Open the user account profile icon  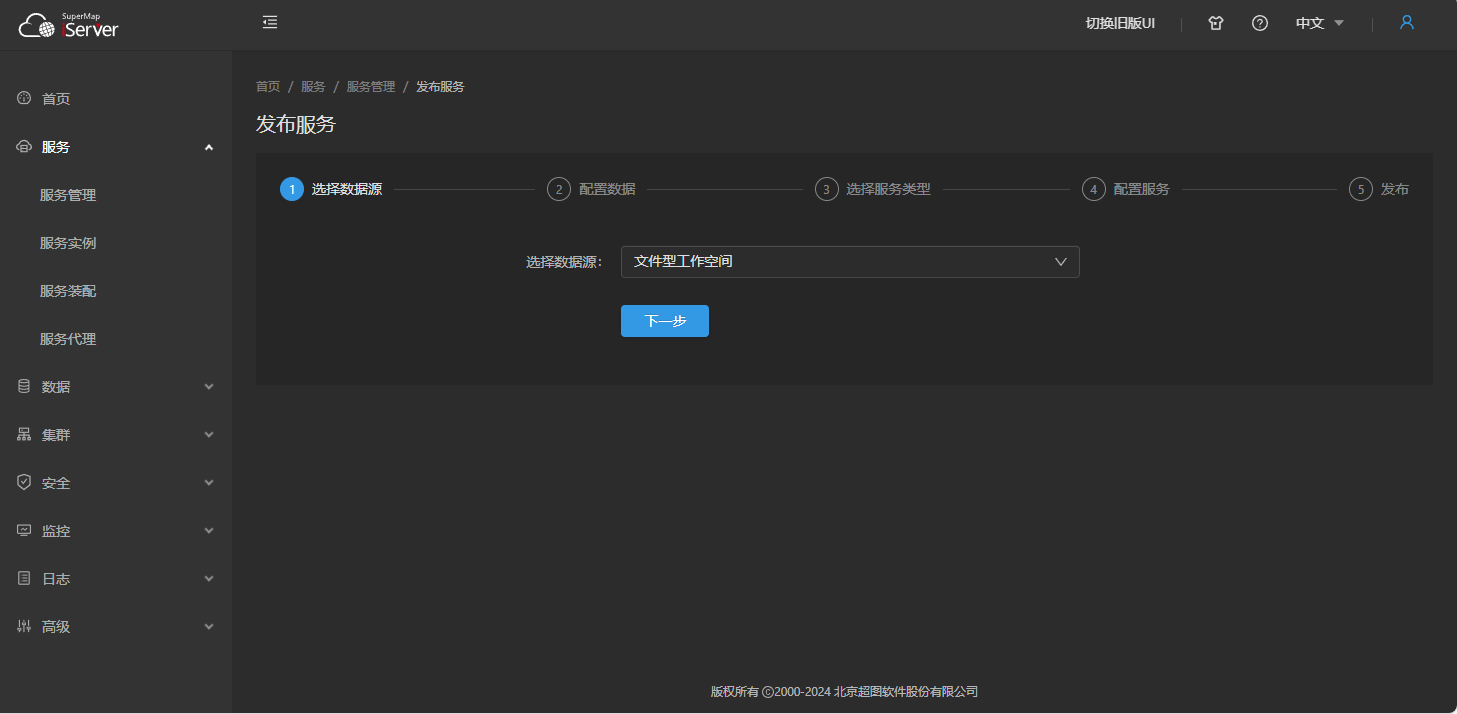[1407, 22]
